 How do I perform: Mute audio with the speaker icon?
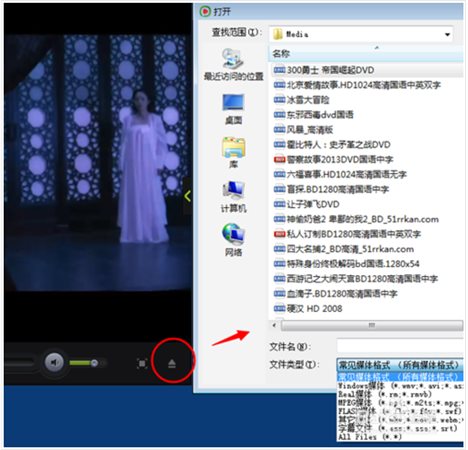click(54, 362)
